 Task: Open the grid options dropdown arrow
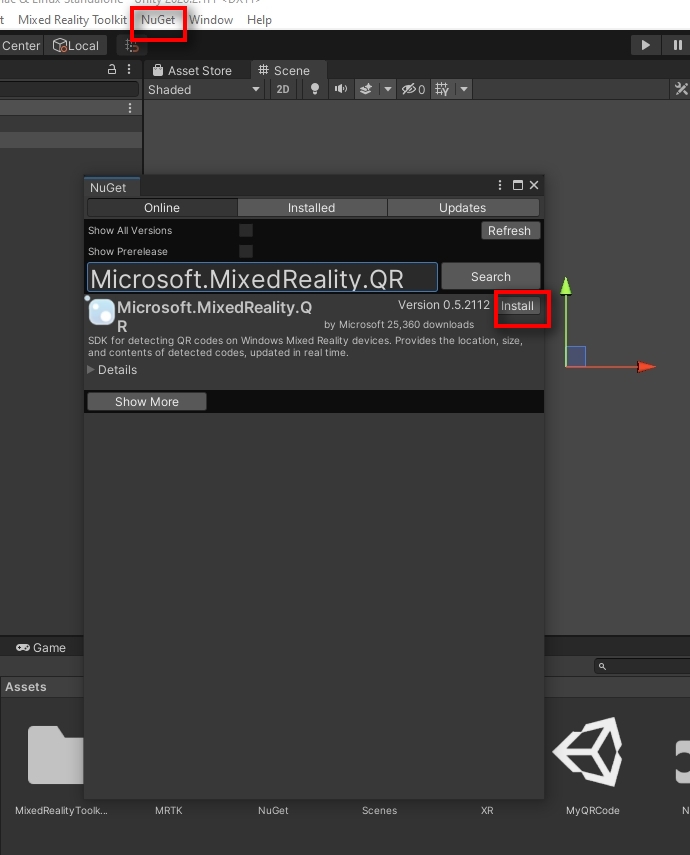(x=464, y=89)
